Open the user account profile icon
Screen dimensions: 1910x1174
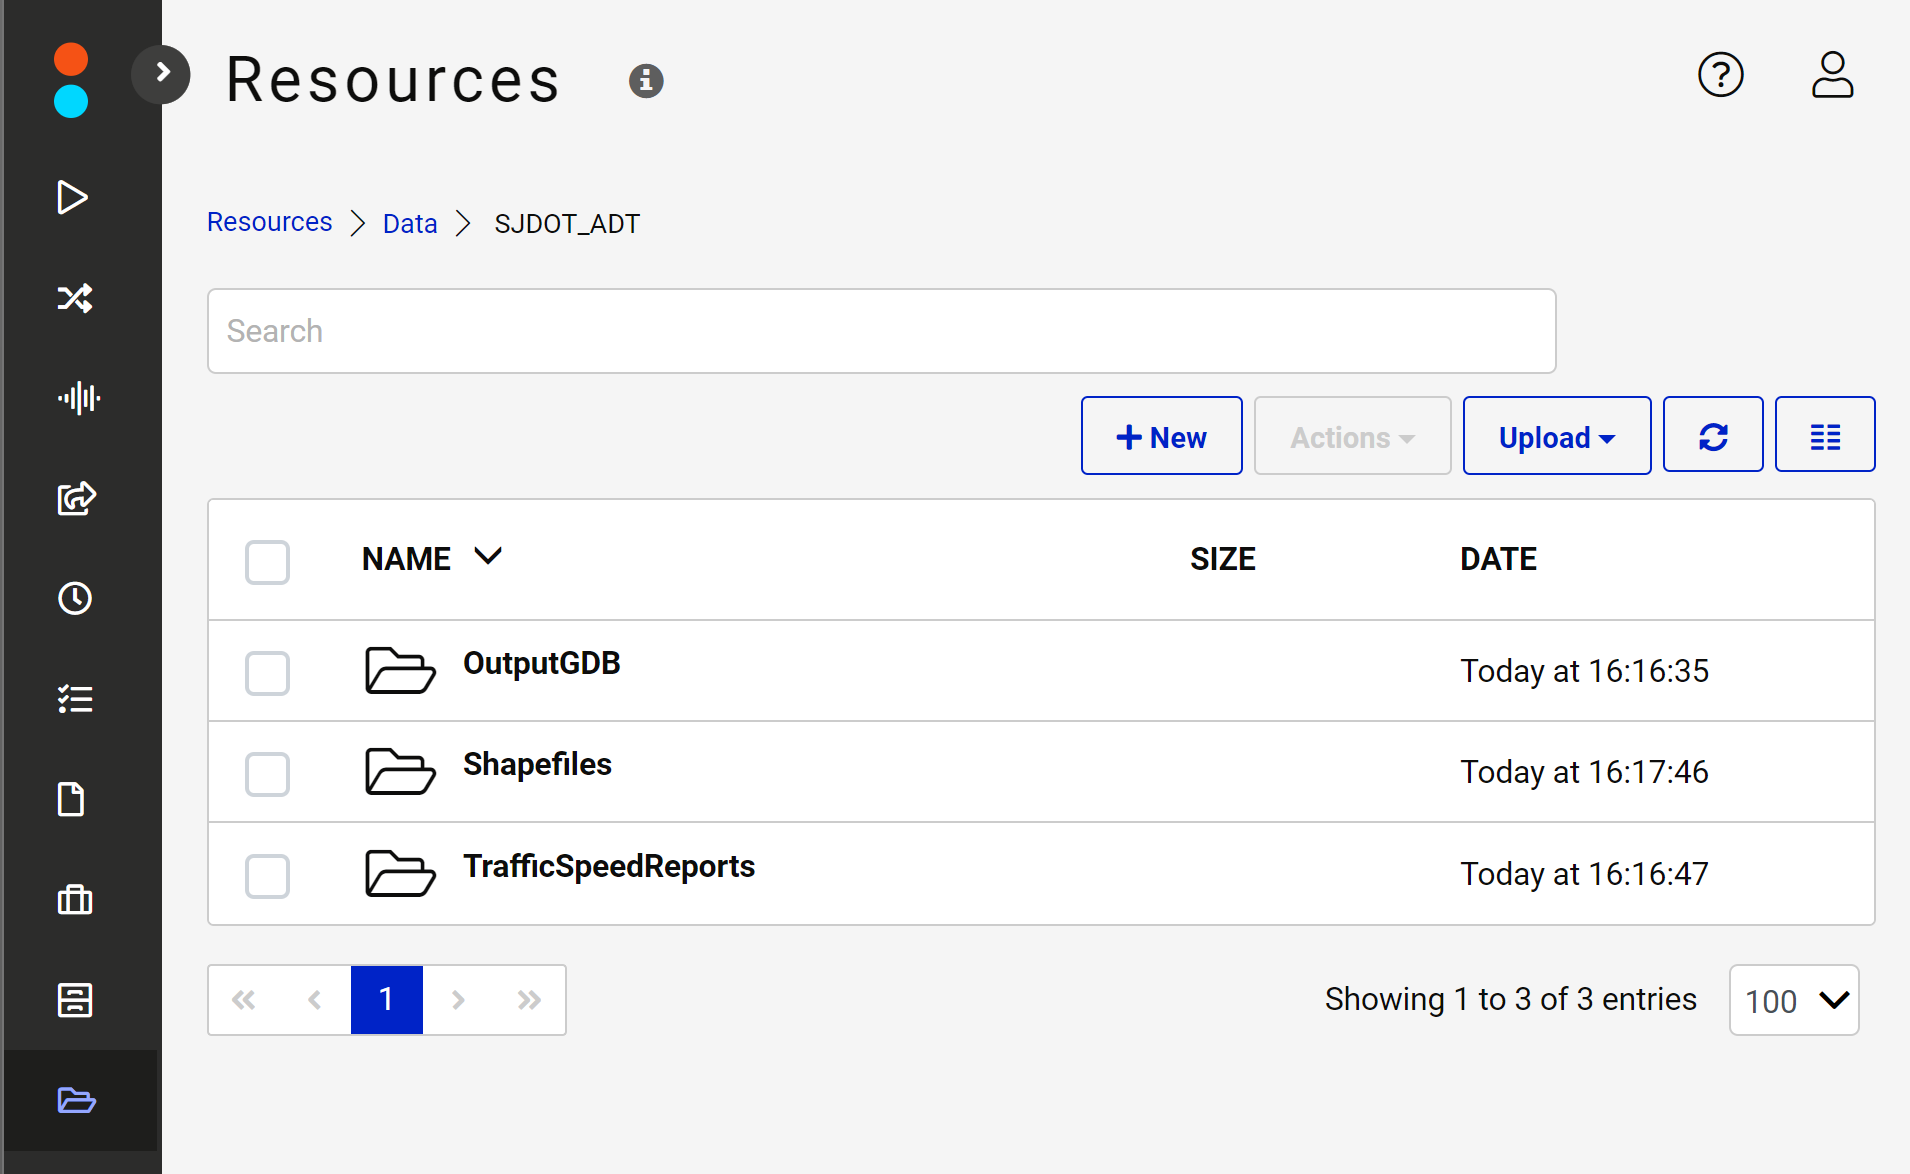(1832, 75)
